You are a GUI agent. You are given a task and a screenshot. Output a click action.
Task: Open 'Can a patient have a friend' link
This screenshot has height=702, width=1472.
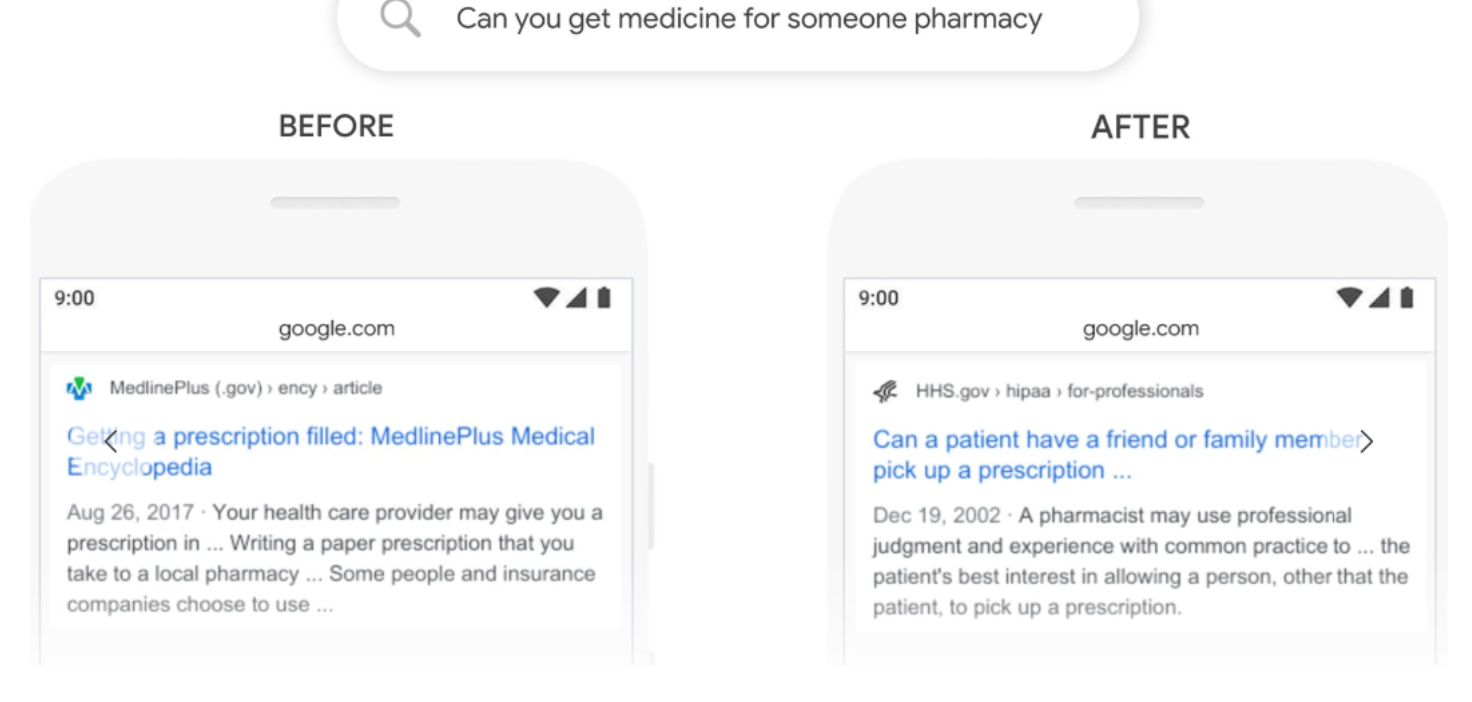click(1117, 455)
